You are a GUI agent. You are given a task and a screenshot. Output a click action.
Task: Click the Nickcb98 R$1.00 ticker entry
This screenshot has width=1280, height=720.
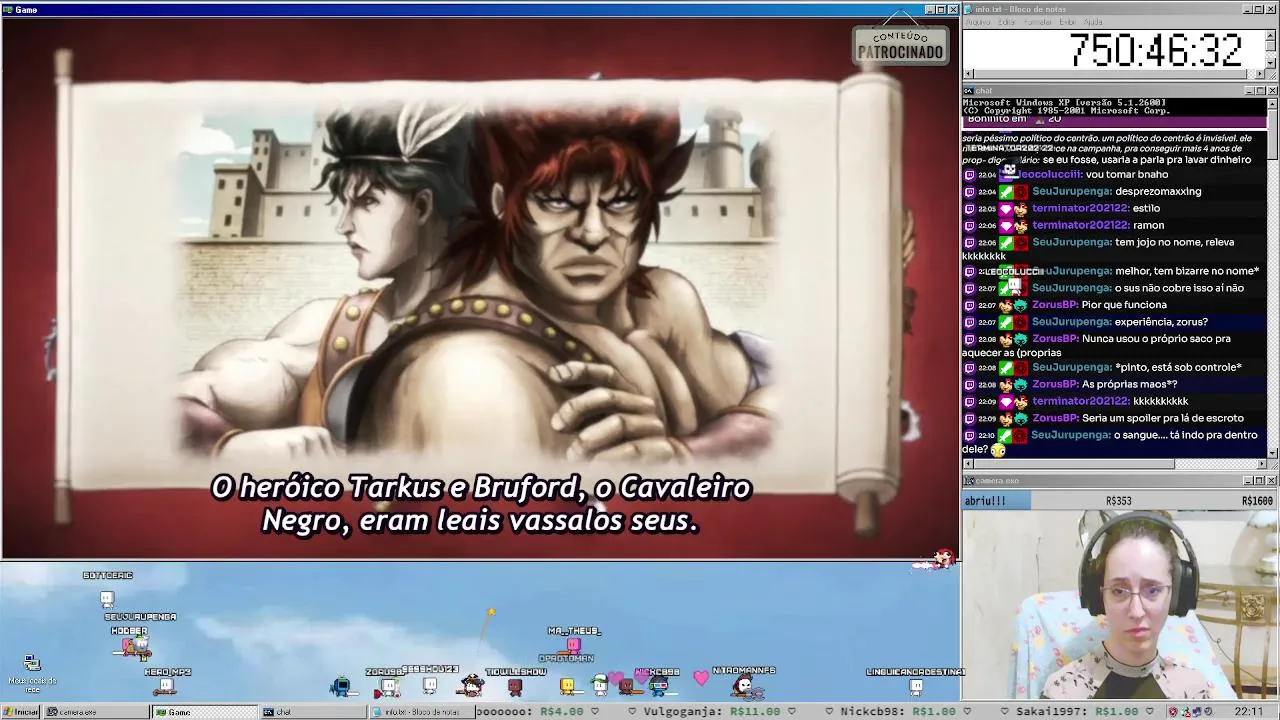coord(898,712)
